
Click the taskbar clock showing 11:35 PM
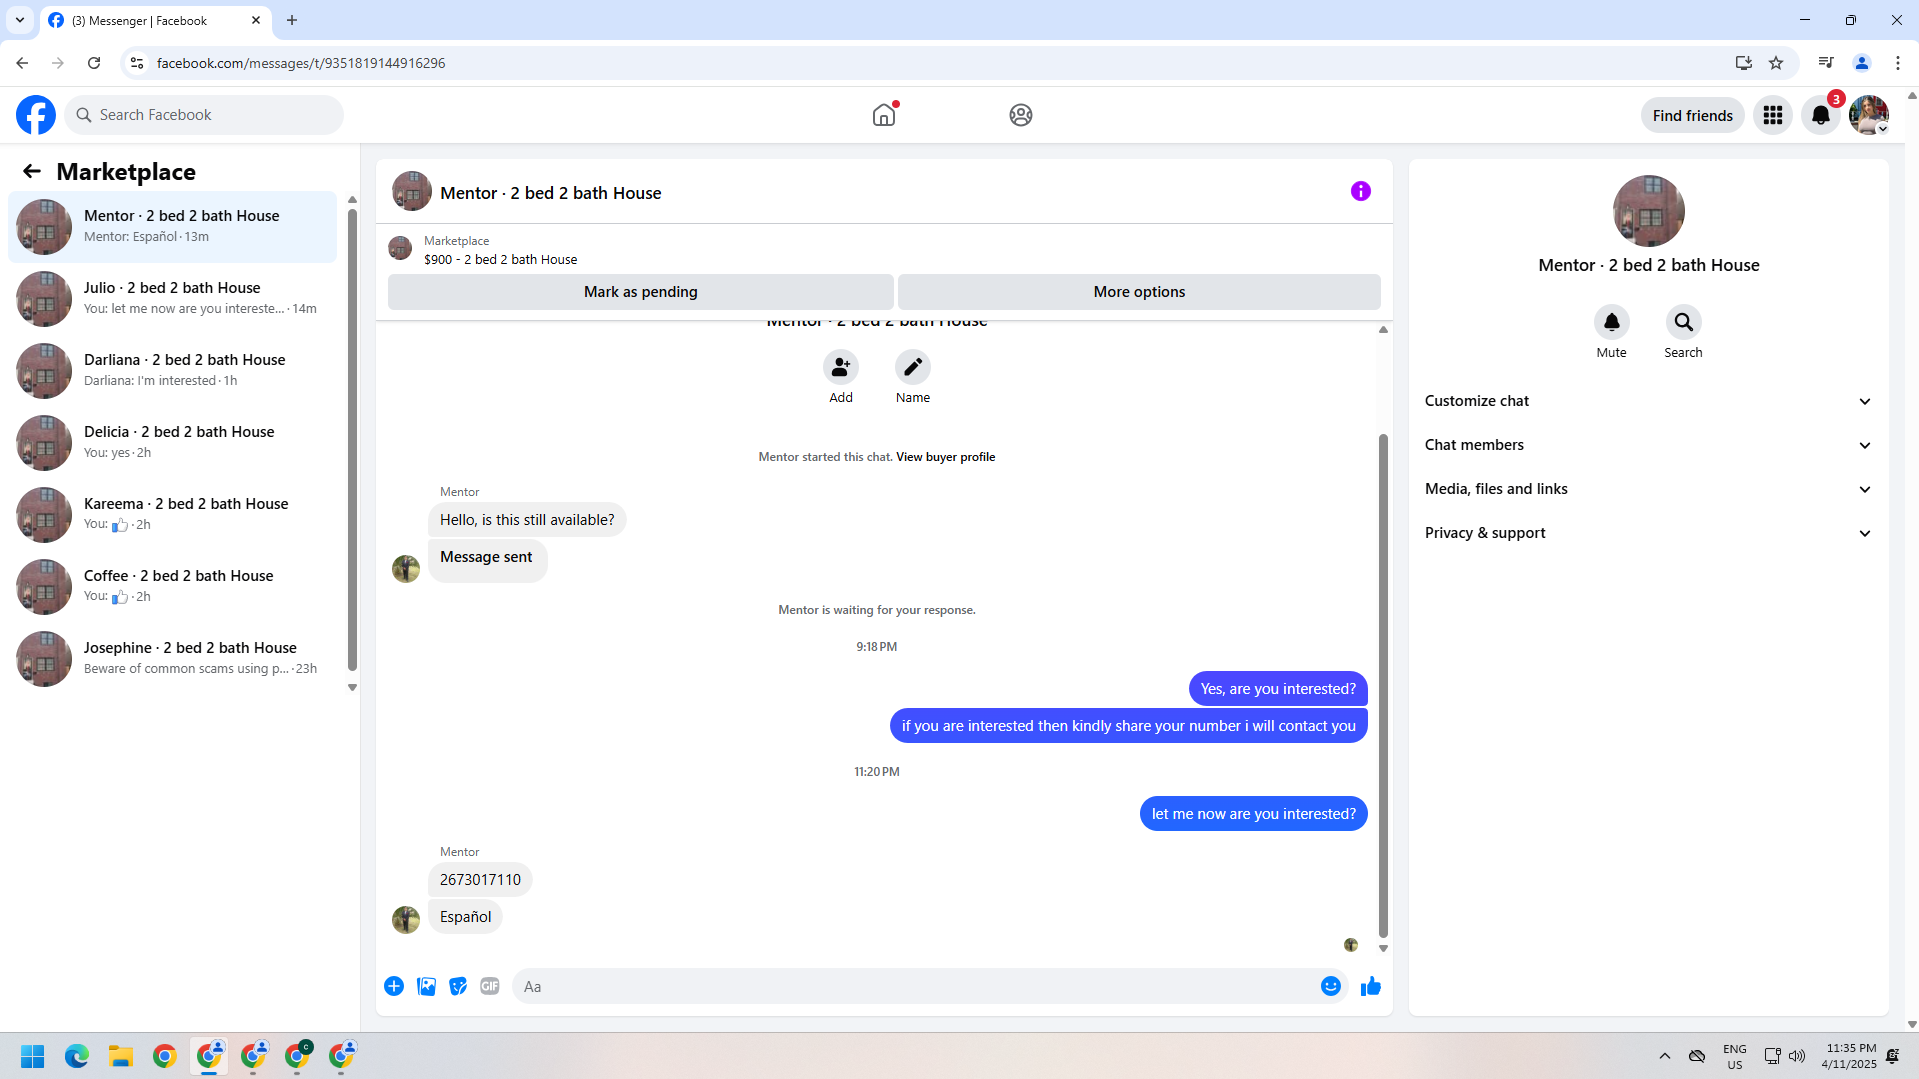[x=1849, y=1056]
